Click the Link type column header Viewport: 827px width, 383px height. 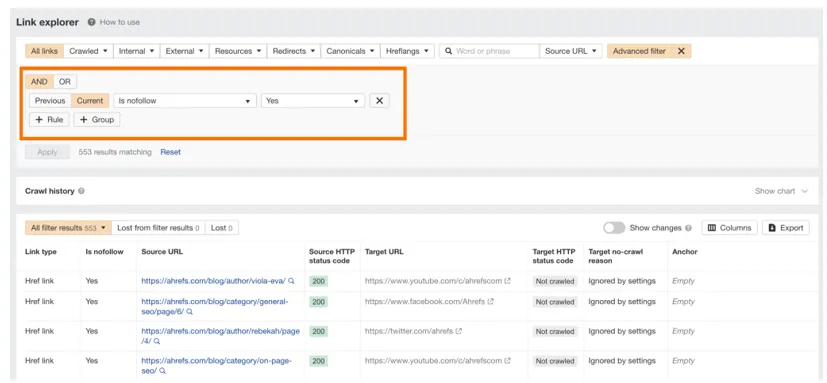coord(41,252)
